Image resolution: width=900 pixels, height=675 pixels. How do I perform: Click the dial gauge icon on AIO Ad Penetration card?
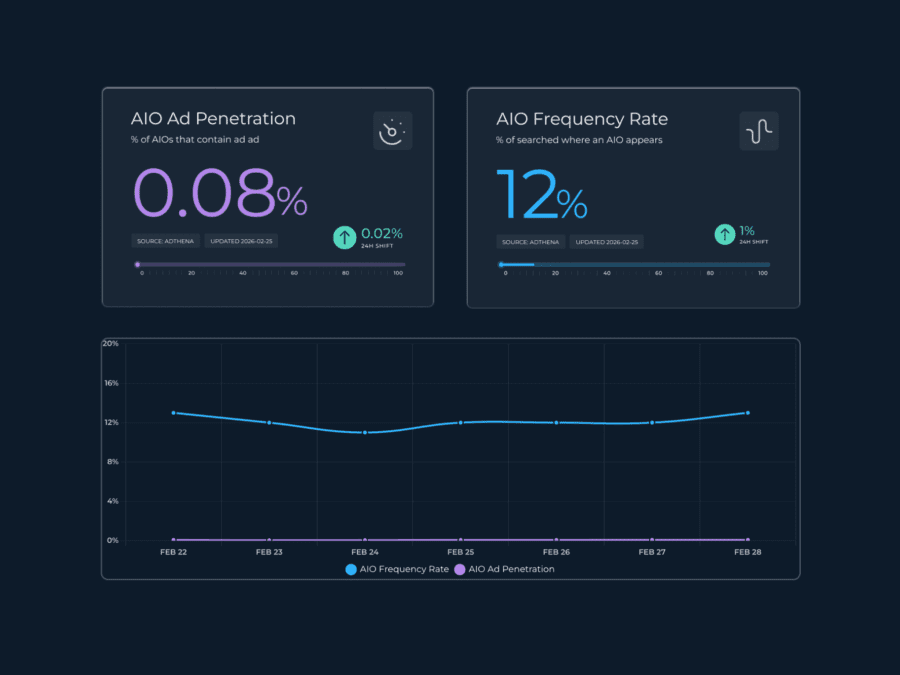[x=392, y=131]
